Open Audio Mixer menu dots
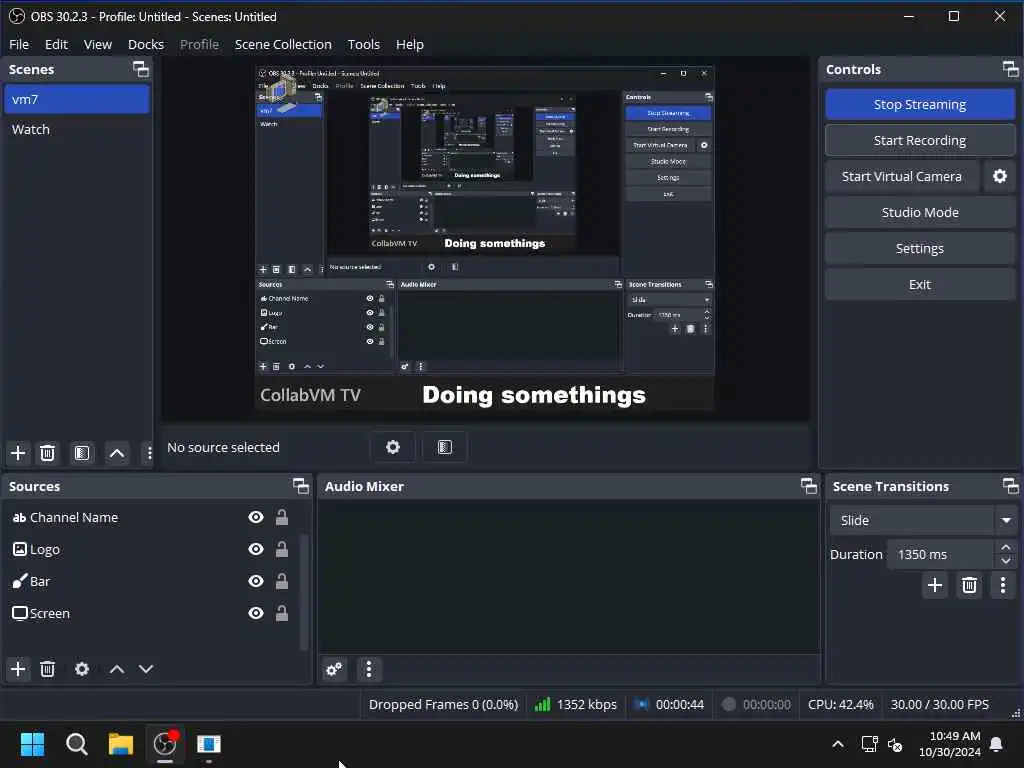 click(369, 669)
